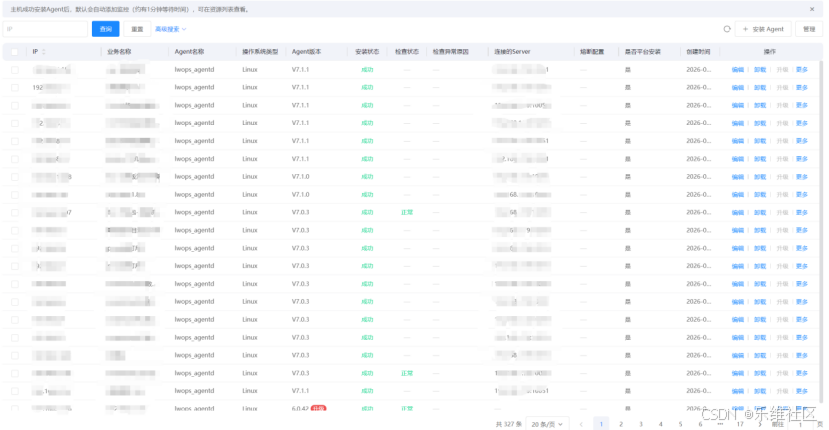Click the red 升级 badge beside 6.0.42

click(x=318, y=408)
